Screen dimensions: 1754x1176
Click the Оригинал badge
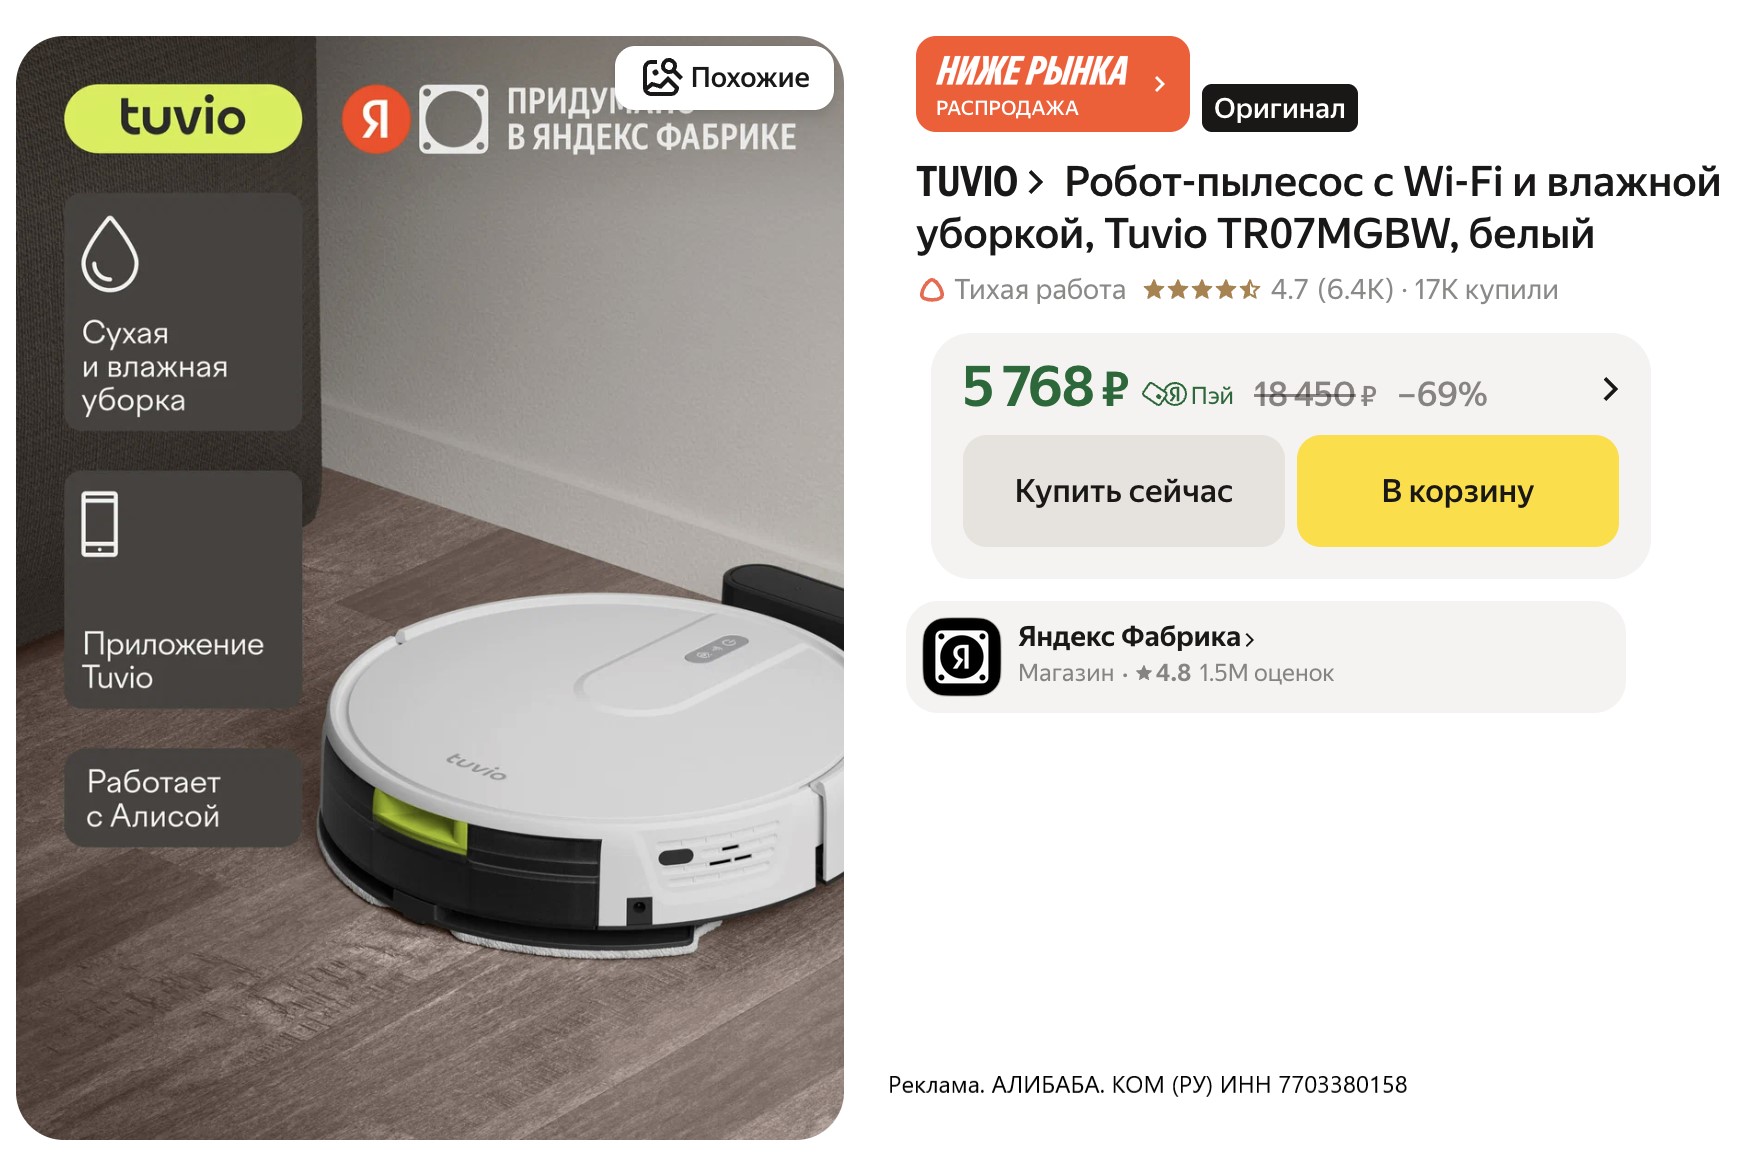tap(1279, 108)
